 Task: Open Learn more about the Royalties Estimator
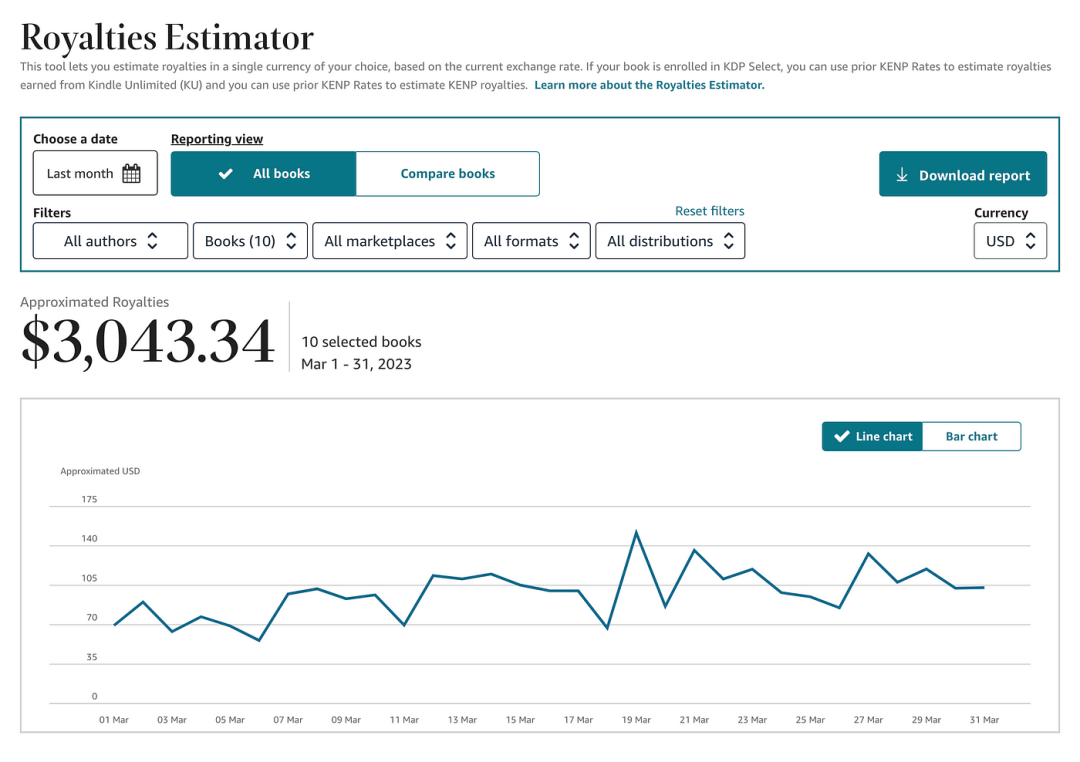click(x=649, y=86)
